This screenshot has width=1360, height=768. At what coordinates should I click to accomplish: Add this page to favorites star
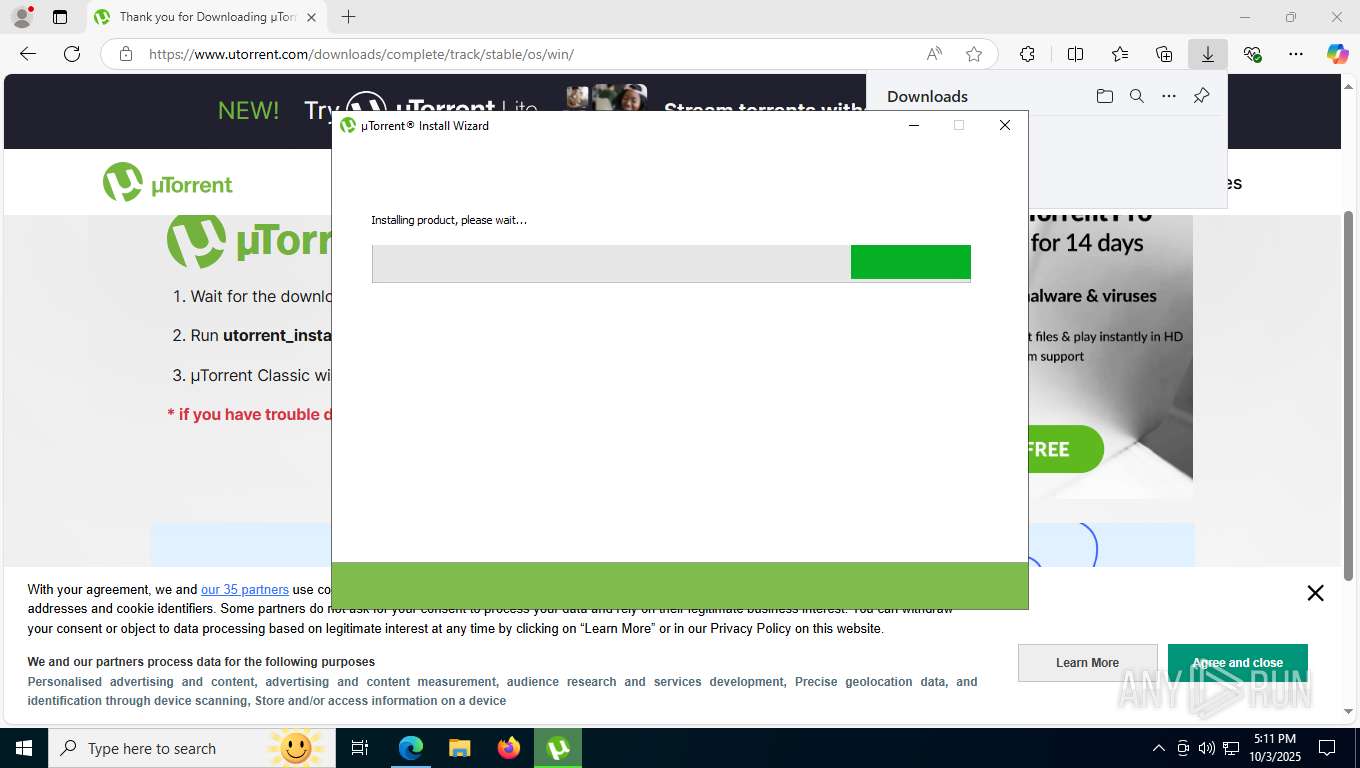[974, 54]
